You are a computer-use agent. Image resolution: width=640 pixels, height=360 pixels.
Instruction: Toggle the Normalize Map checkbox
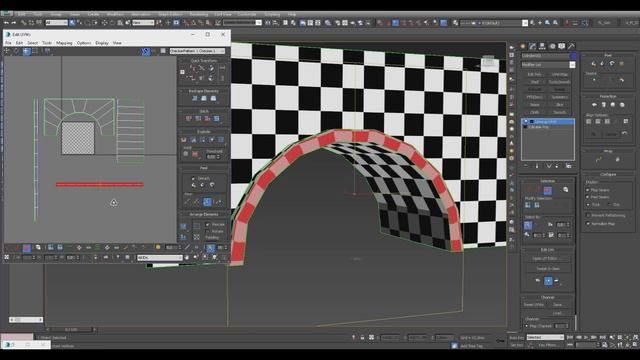coord(588,224)
